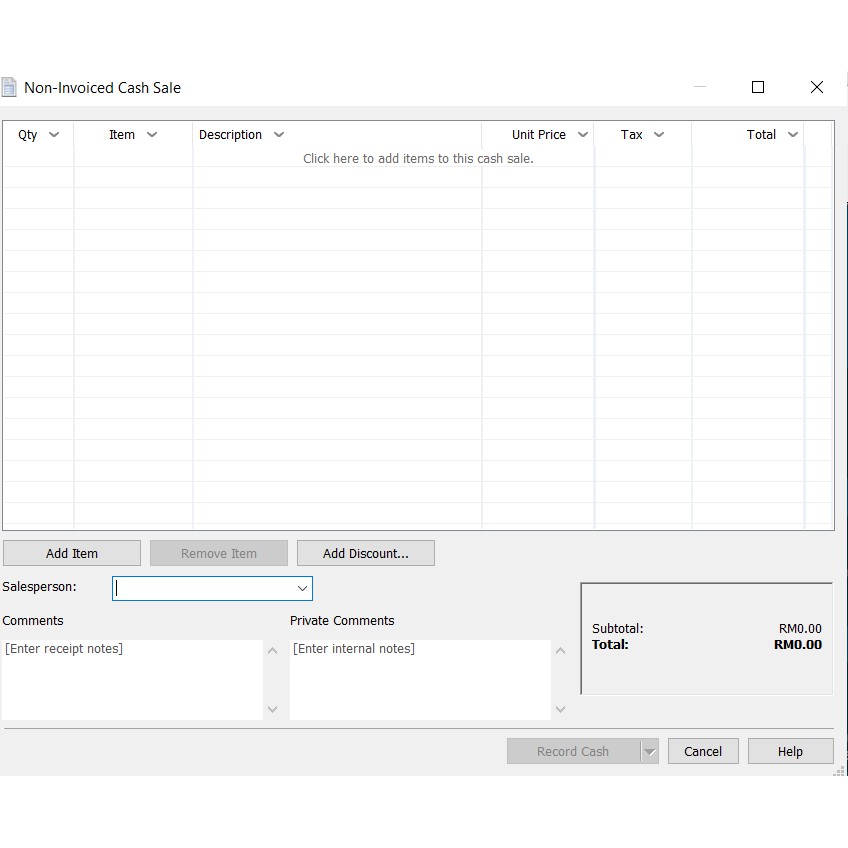The width and height of the screenshot is (848, 848).
Task: Open the Qty column dropdown arrow
Action: click(x=54, y=135)
